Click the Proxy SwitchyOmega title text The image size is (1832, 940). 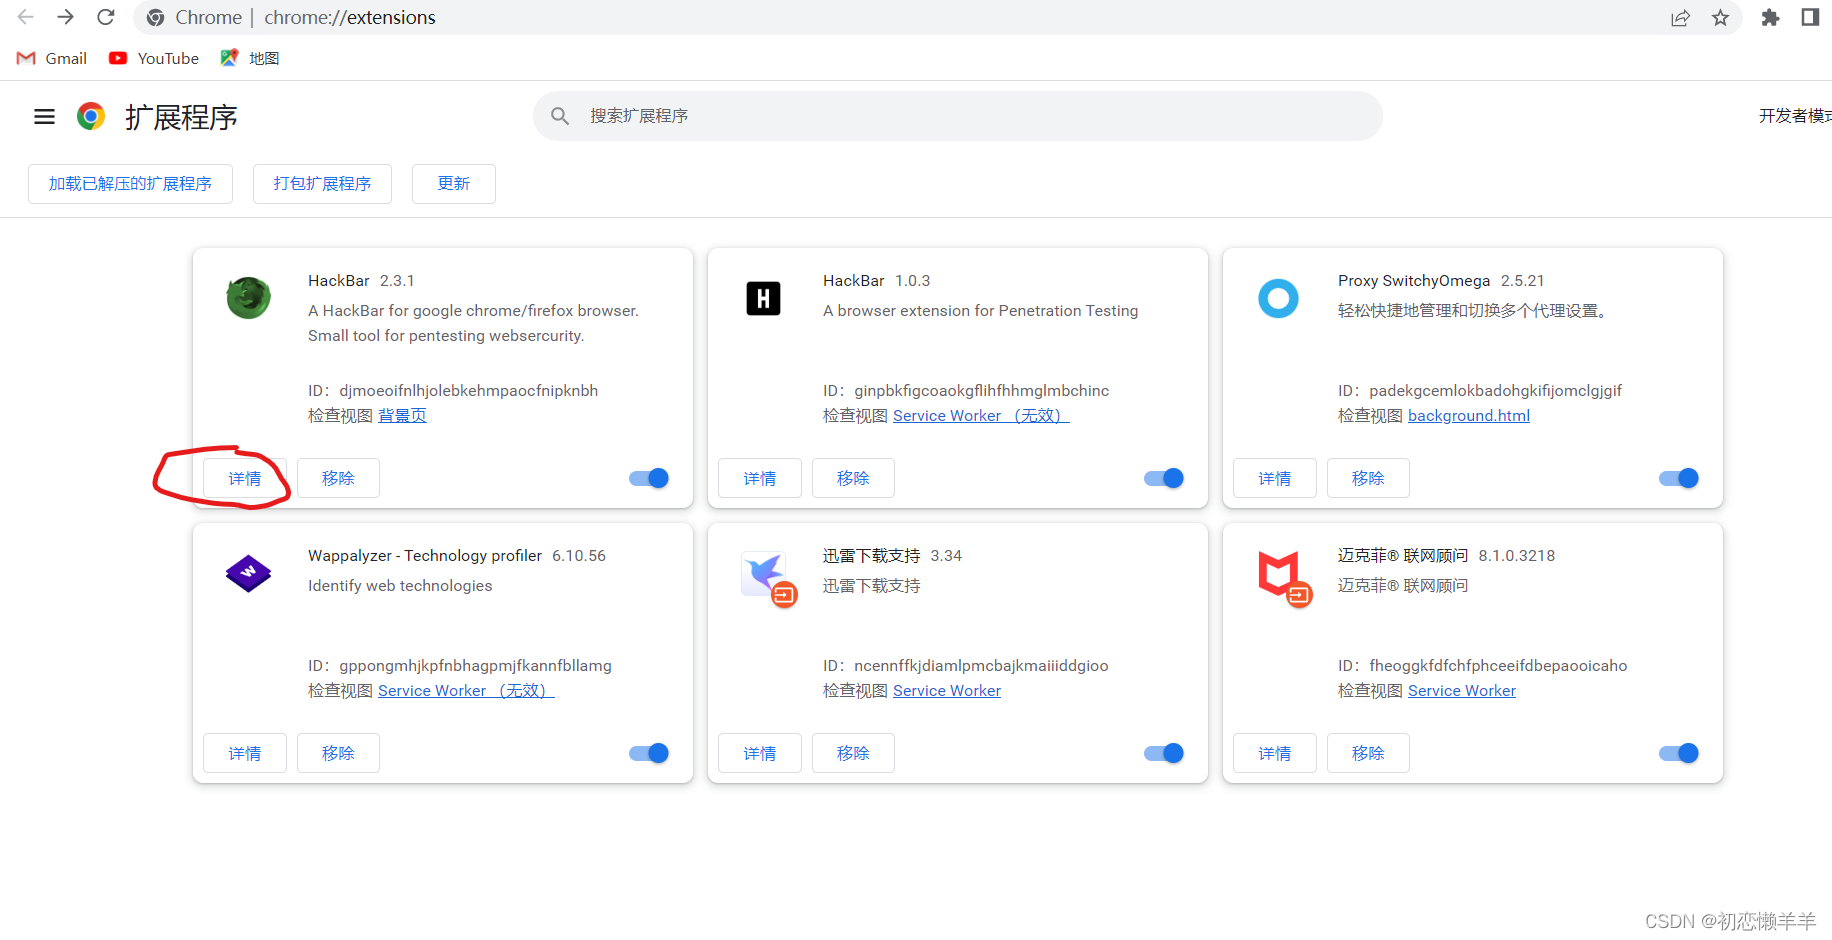[1414, 281]
